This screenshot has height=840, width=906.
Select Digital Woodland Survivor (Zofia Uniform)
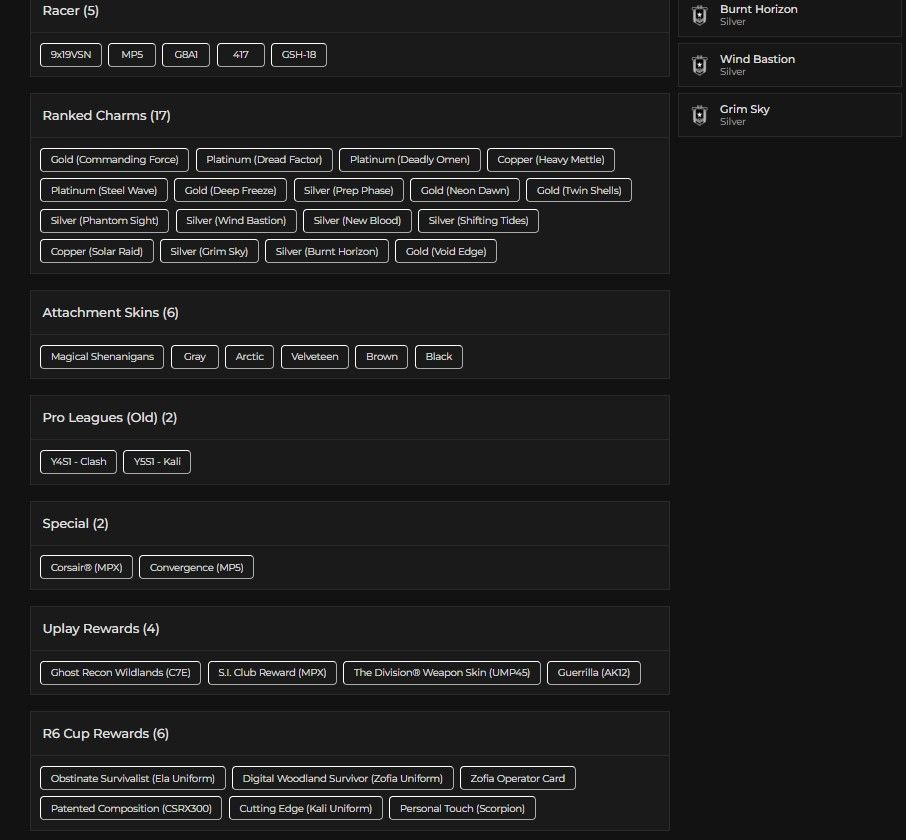[x=343, y=778]
